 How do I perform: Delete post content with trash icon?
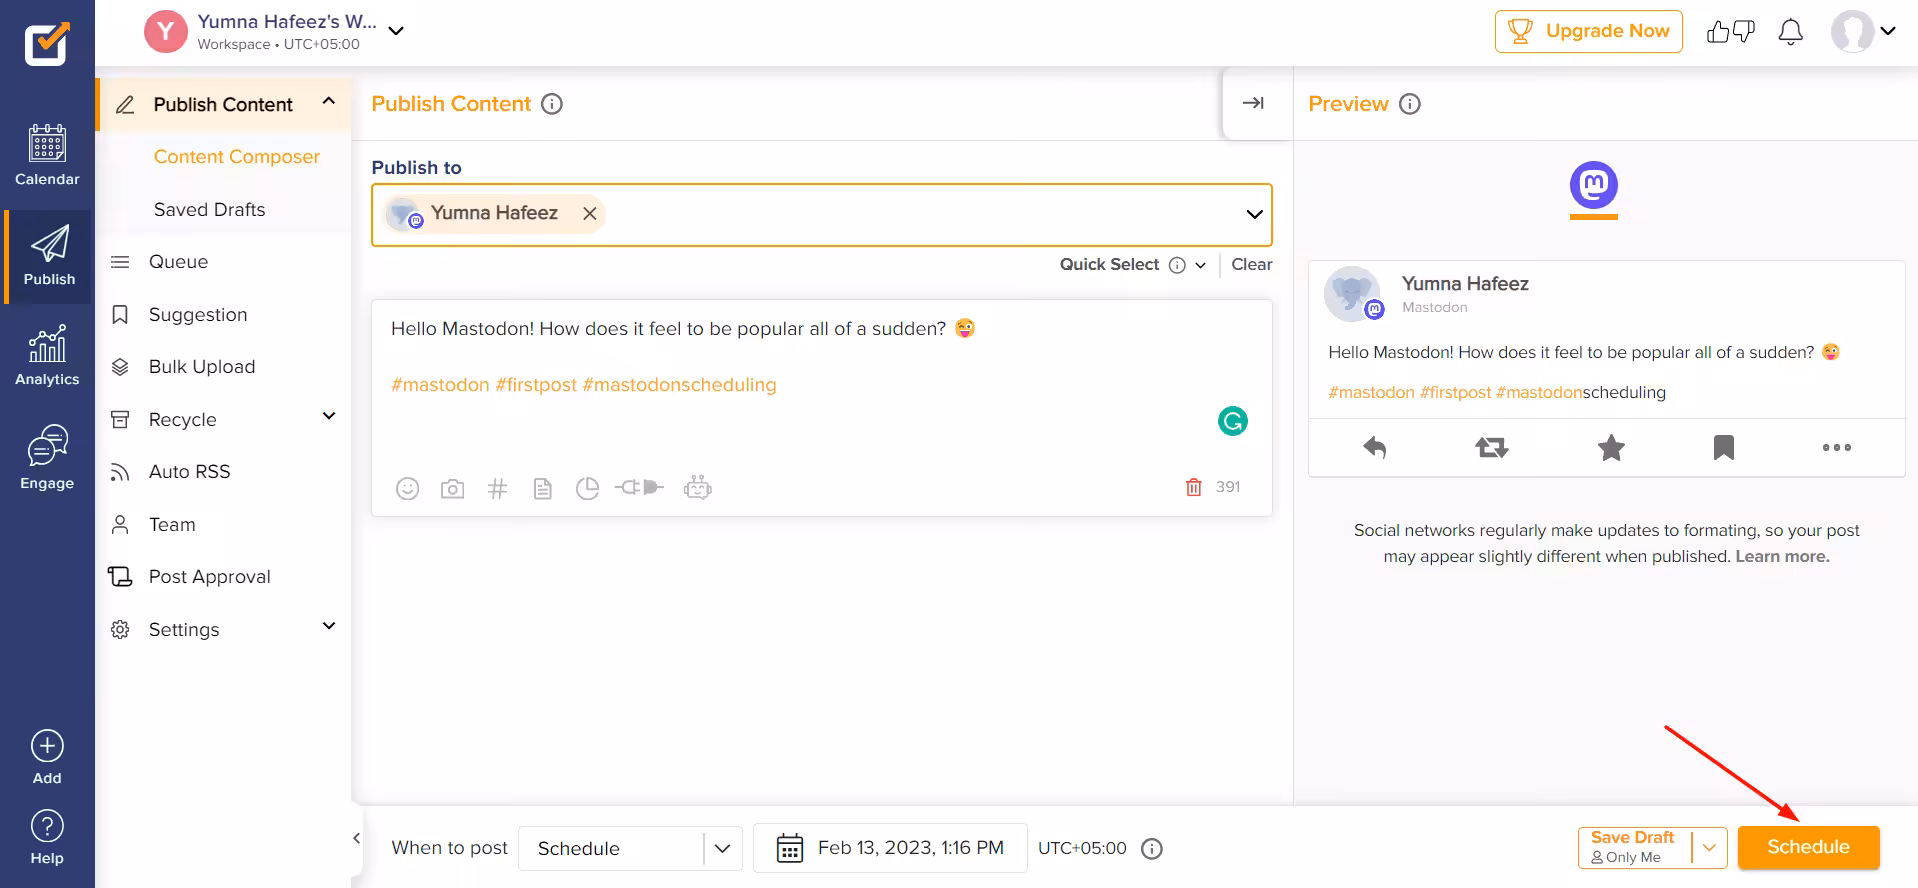coord(1193,487)
